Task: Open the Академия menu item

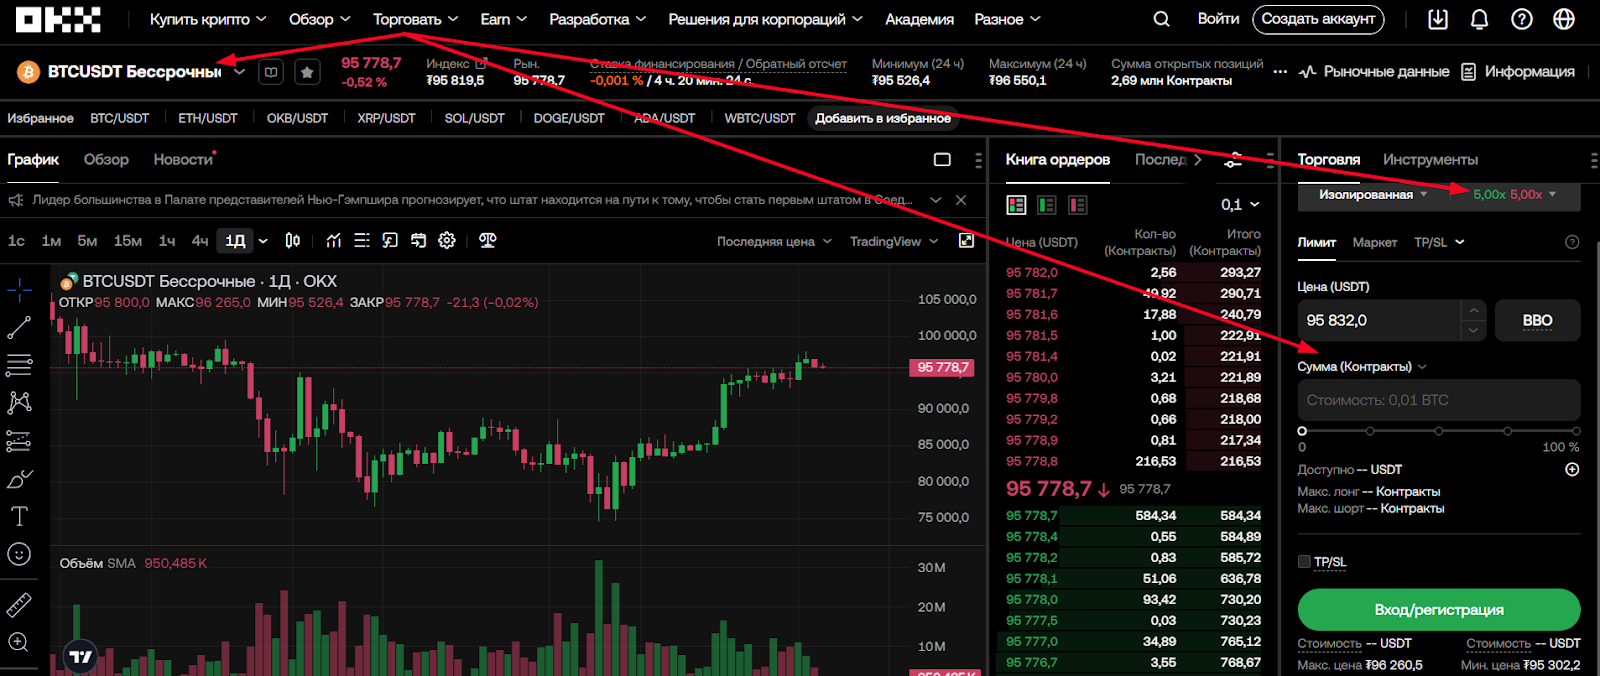Action: tap(919, 19)
